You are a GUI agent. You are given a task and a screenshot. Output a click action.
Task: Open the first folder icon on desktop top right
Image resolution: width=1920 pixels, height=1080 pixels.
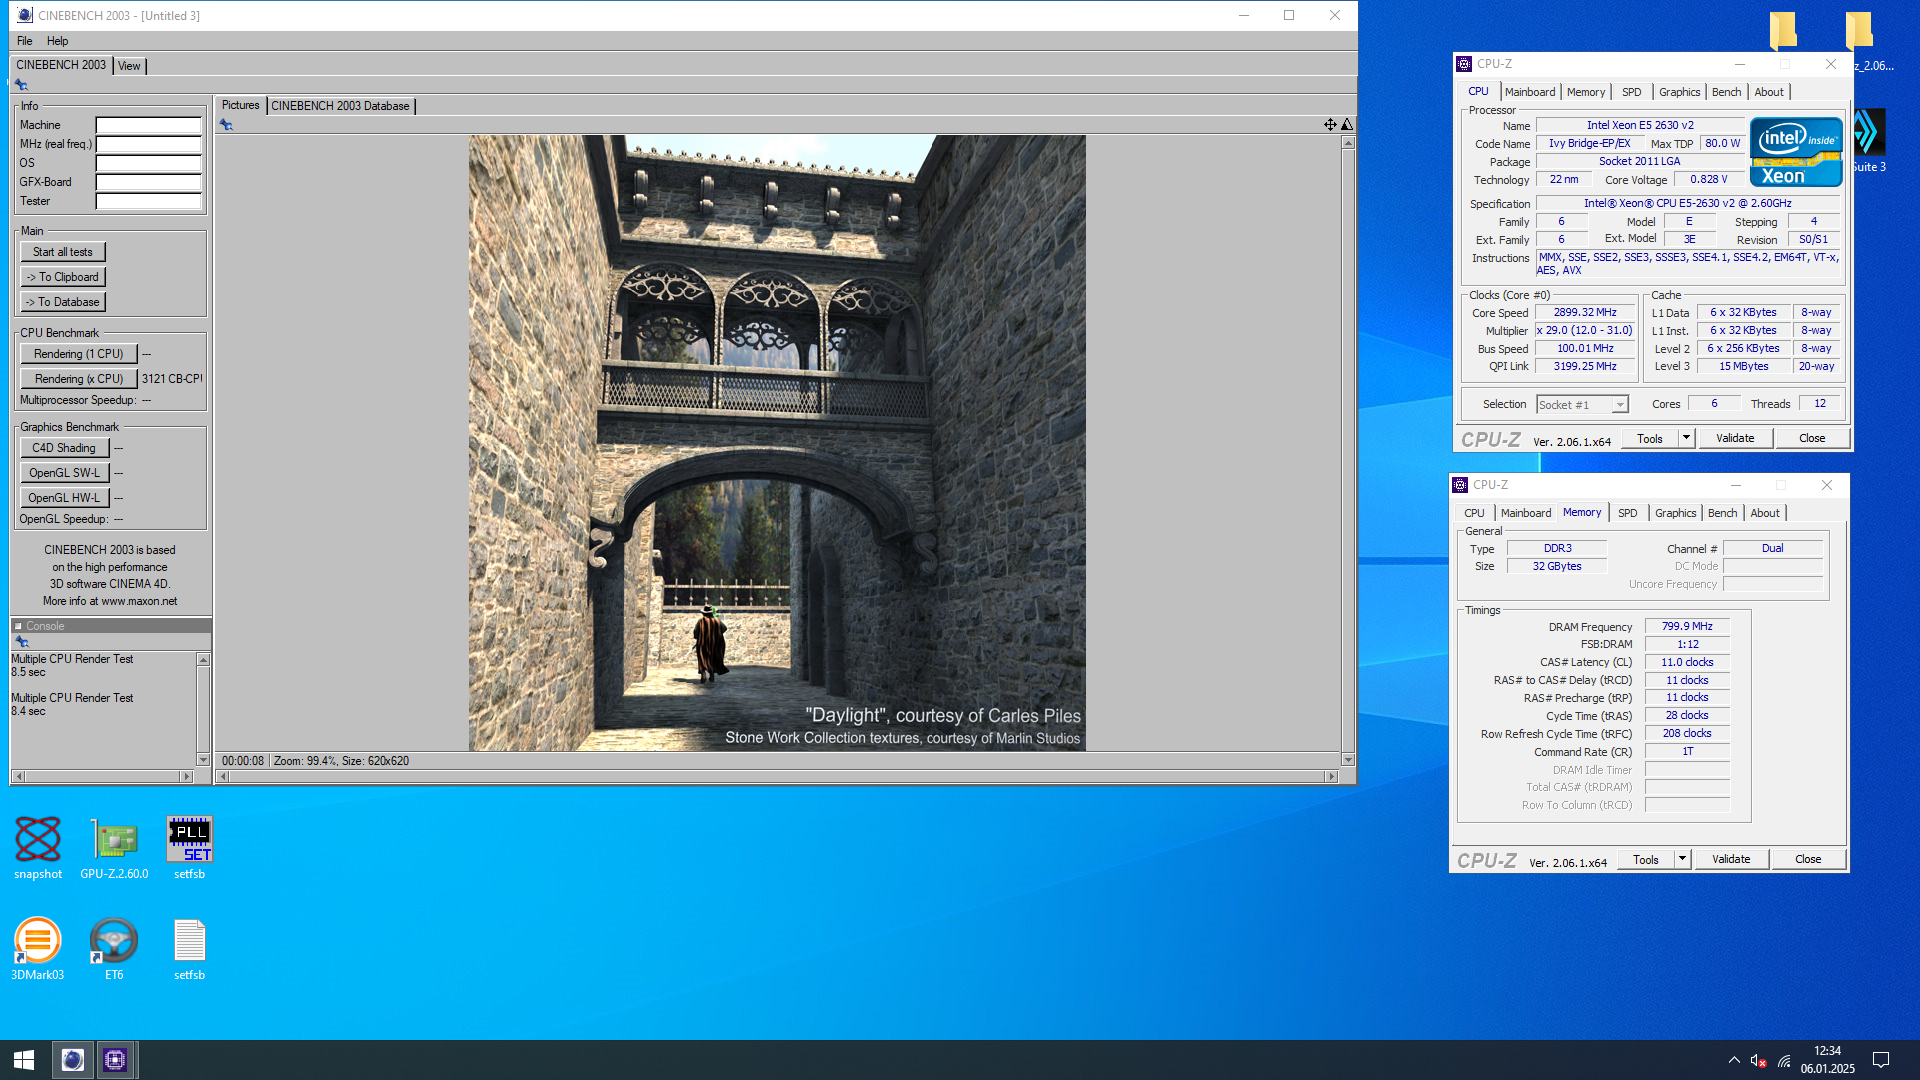tap(1782, 30)
